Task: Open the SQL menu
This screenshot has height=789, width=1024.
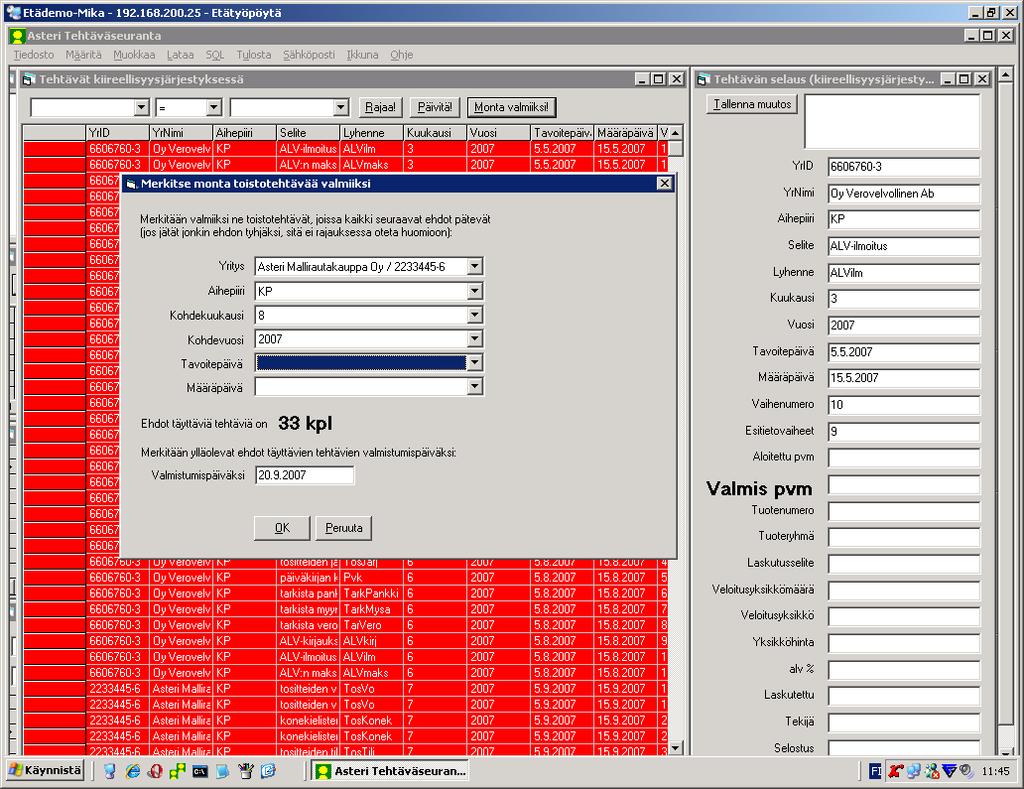Action: point(215,55)
